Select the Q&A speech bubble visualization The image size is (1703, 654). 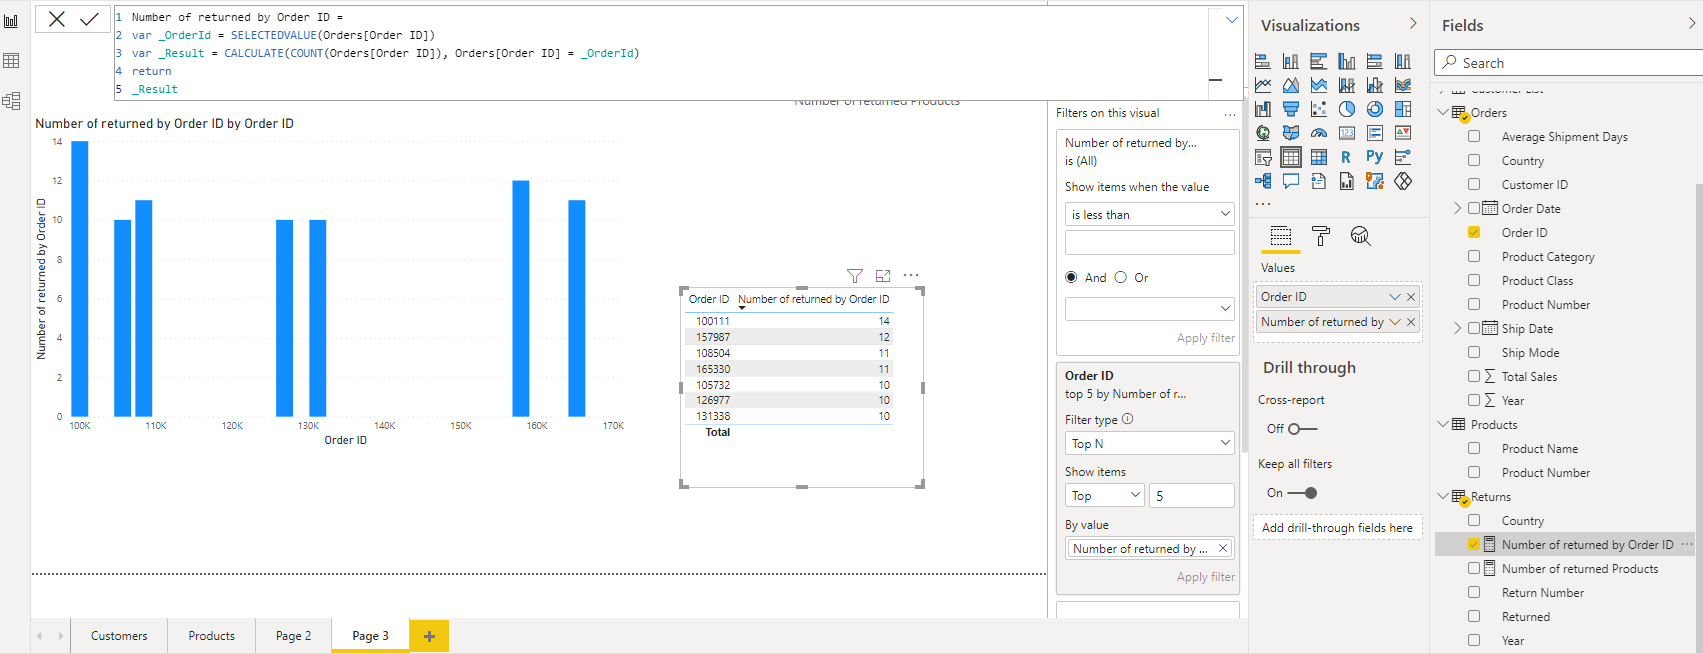[x=1291, y=181]
